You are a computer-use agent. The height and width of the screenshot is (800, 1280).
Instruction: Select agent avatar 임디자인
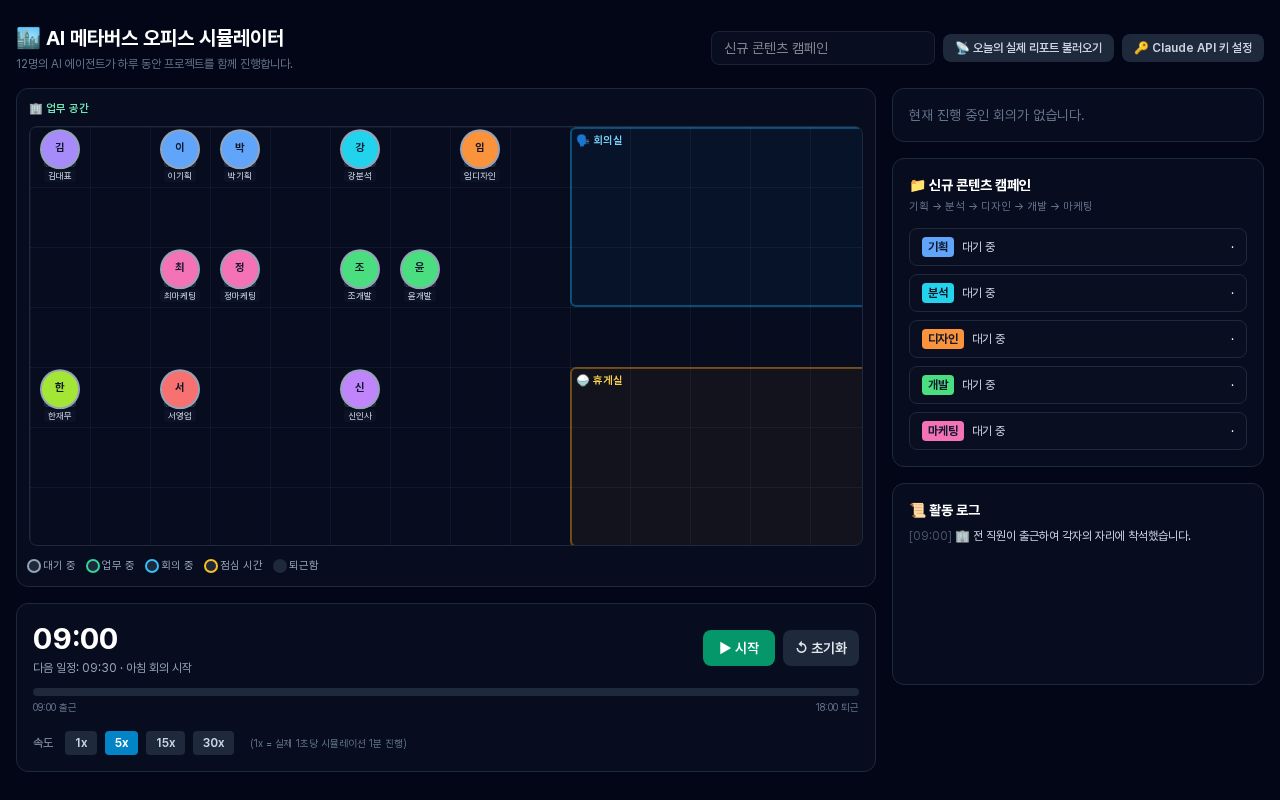click(x=480, y=149)
